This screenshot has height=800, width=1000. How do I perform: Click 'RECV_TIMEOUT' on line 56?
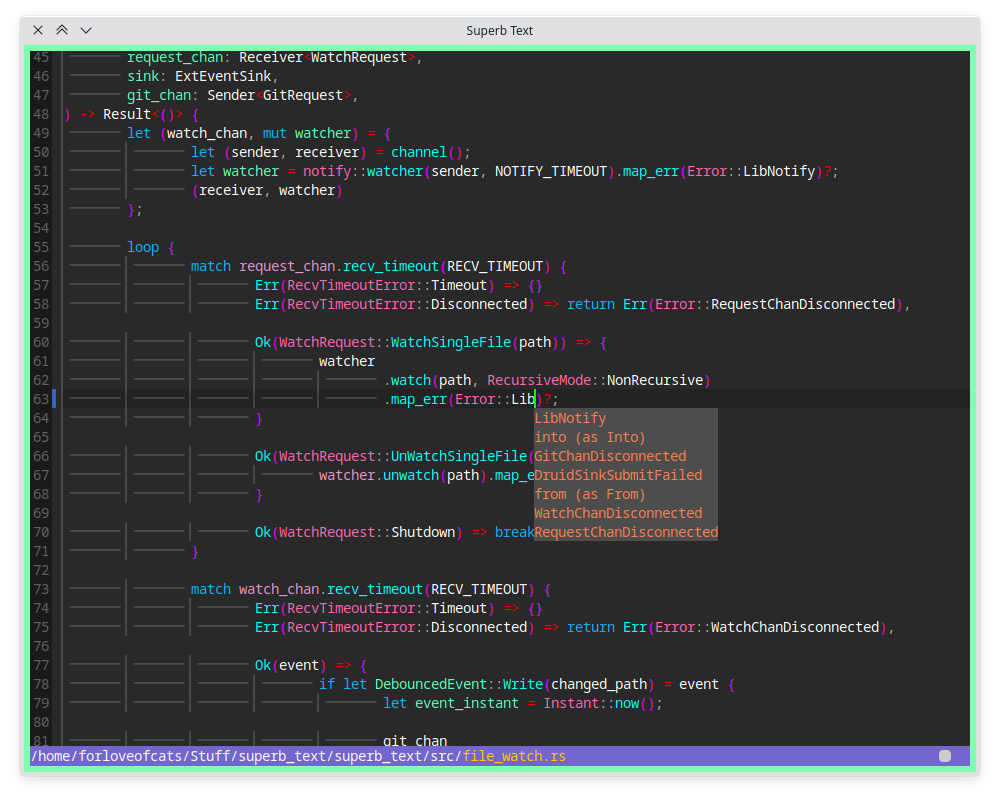(495, 267)
